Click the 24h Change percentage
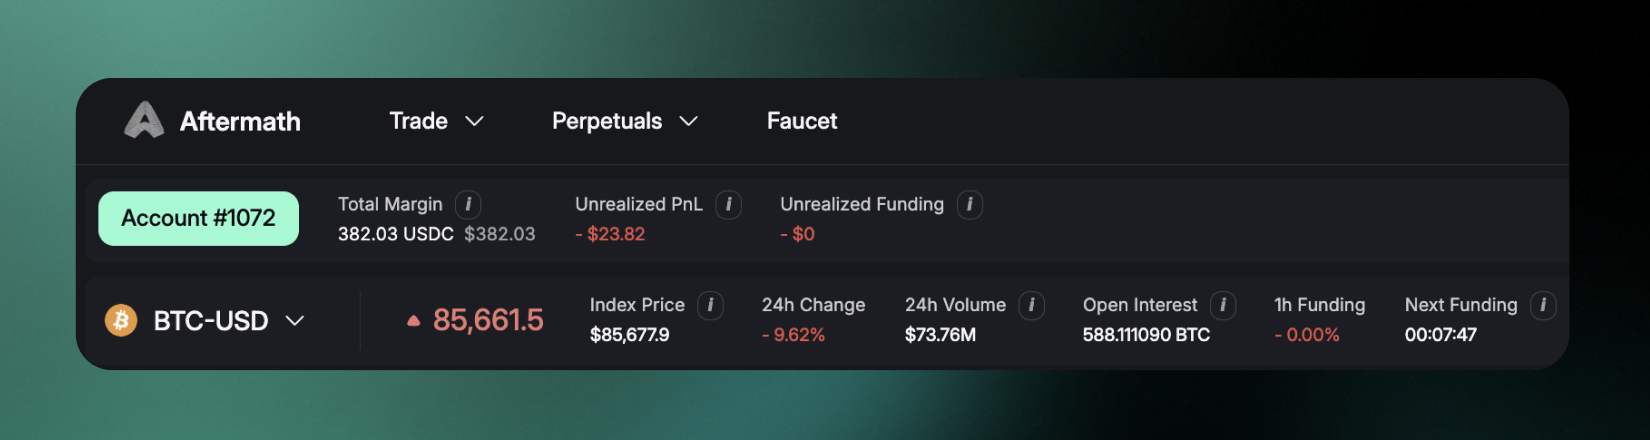1650x440 pixels. [793, 335]
